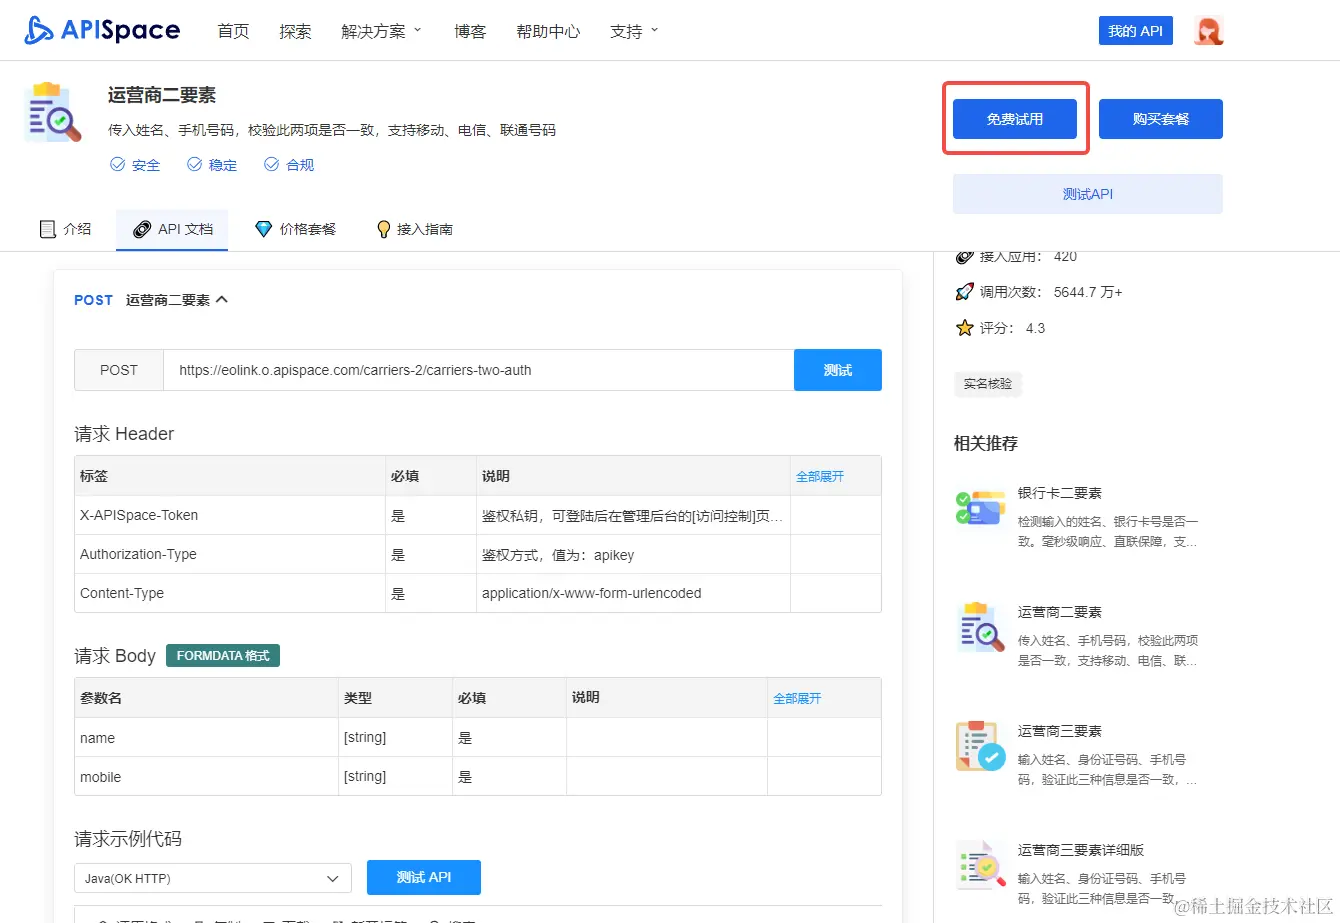The image size is (1340, 923).
Task: Expand the 支持 nav dropdown
Action: coord(634,31)
